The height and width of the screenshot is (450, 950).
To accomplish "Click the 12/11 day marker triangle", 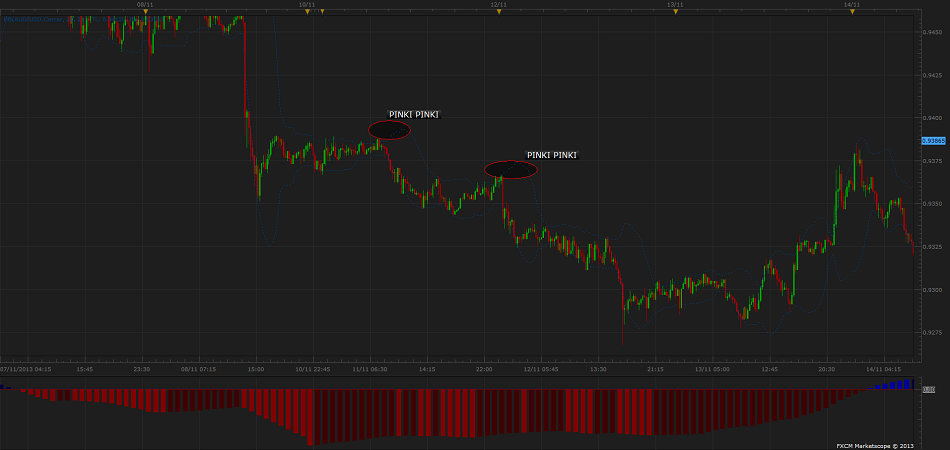I will [x=499, y=11].
